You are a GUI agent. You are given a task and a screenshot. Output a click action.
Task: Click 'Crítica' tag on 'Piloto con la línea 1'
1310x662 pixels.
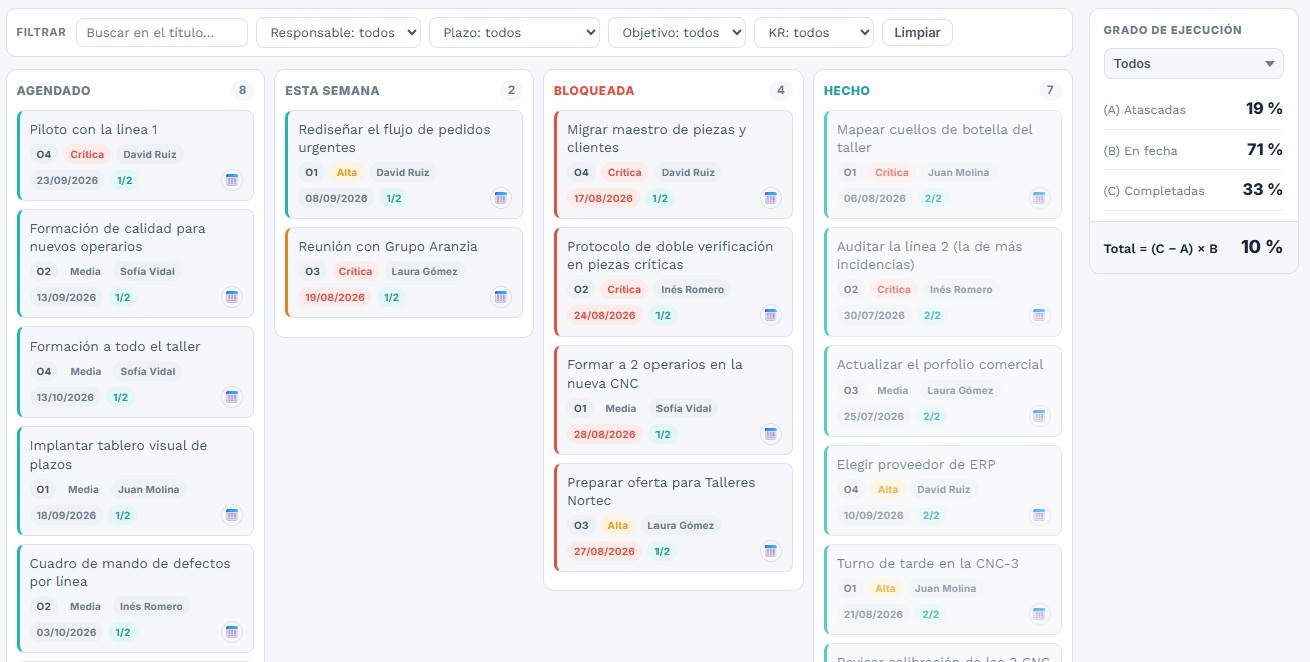pyautogui.click(x=87, y=155)
